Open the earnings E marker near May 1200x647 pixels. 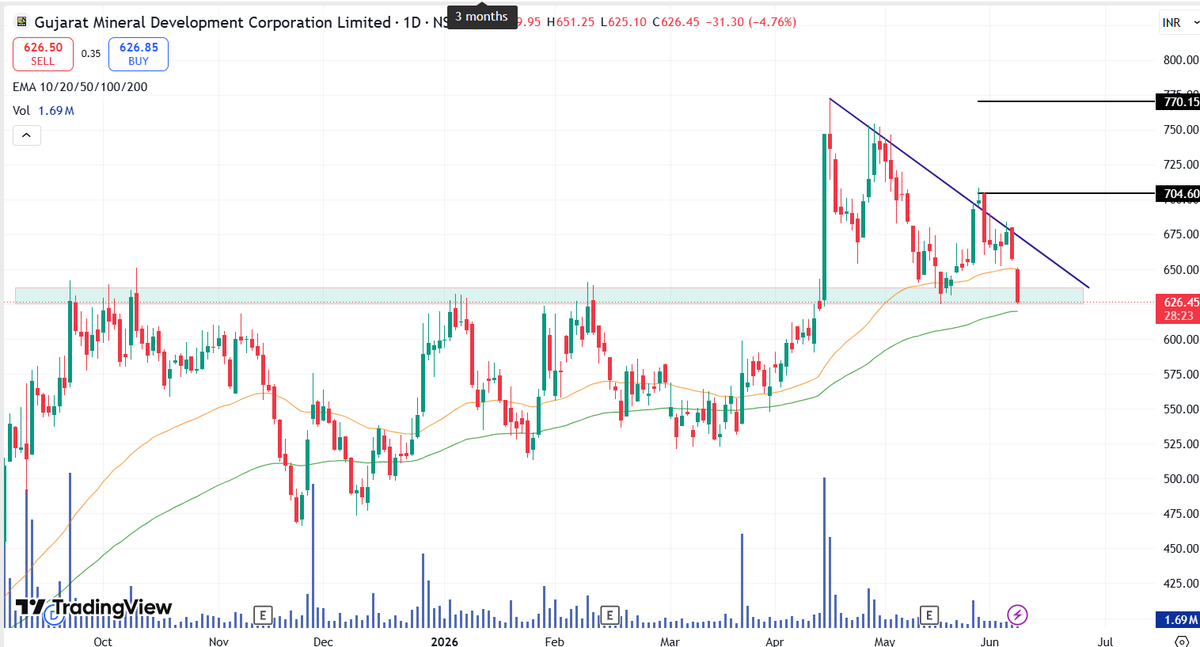click(x=930, y=613)
